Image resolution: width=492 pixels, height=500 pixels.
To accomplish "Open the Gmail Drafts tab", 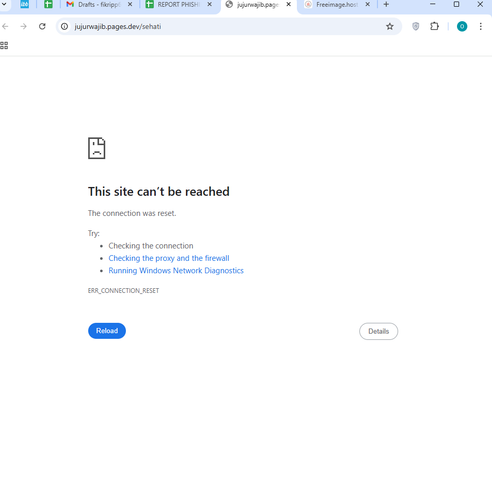I will (94, 5).
